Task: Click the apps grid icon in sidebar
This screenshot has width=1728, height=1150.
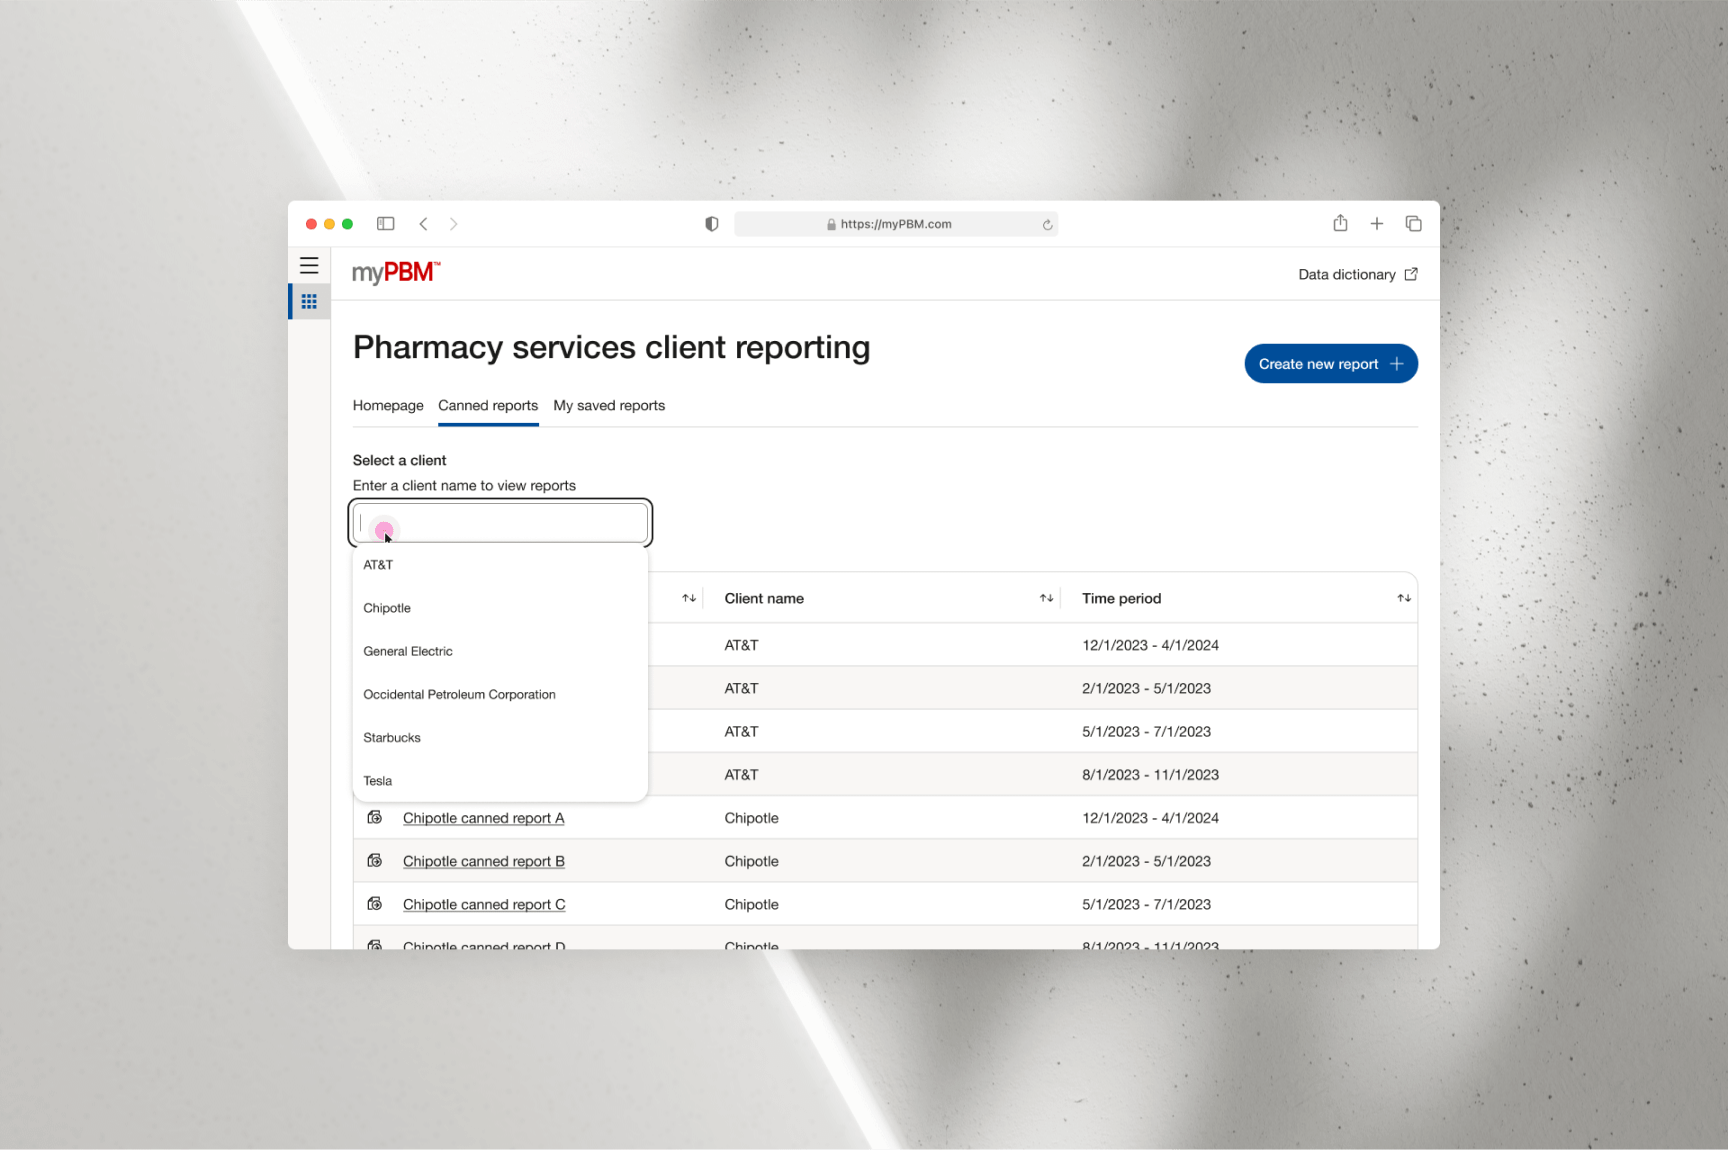Action: click(309, 301)
